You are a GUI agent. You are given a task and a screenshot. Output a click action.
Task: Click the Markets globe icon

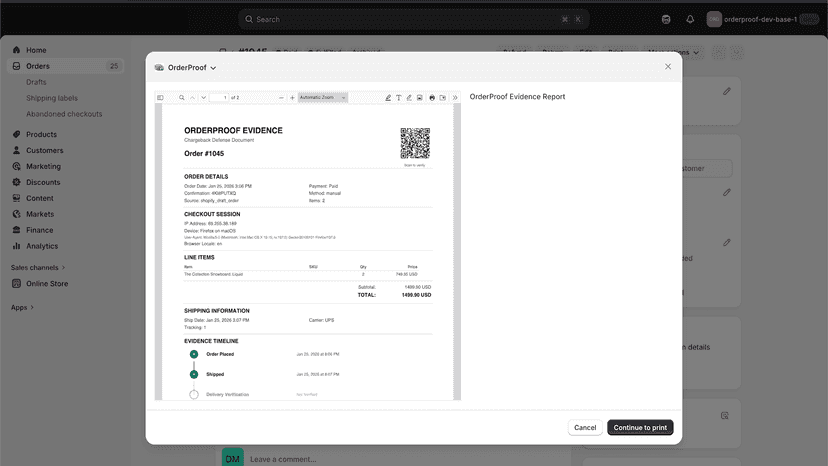click(16, 214)
